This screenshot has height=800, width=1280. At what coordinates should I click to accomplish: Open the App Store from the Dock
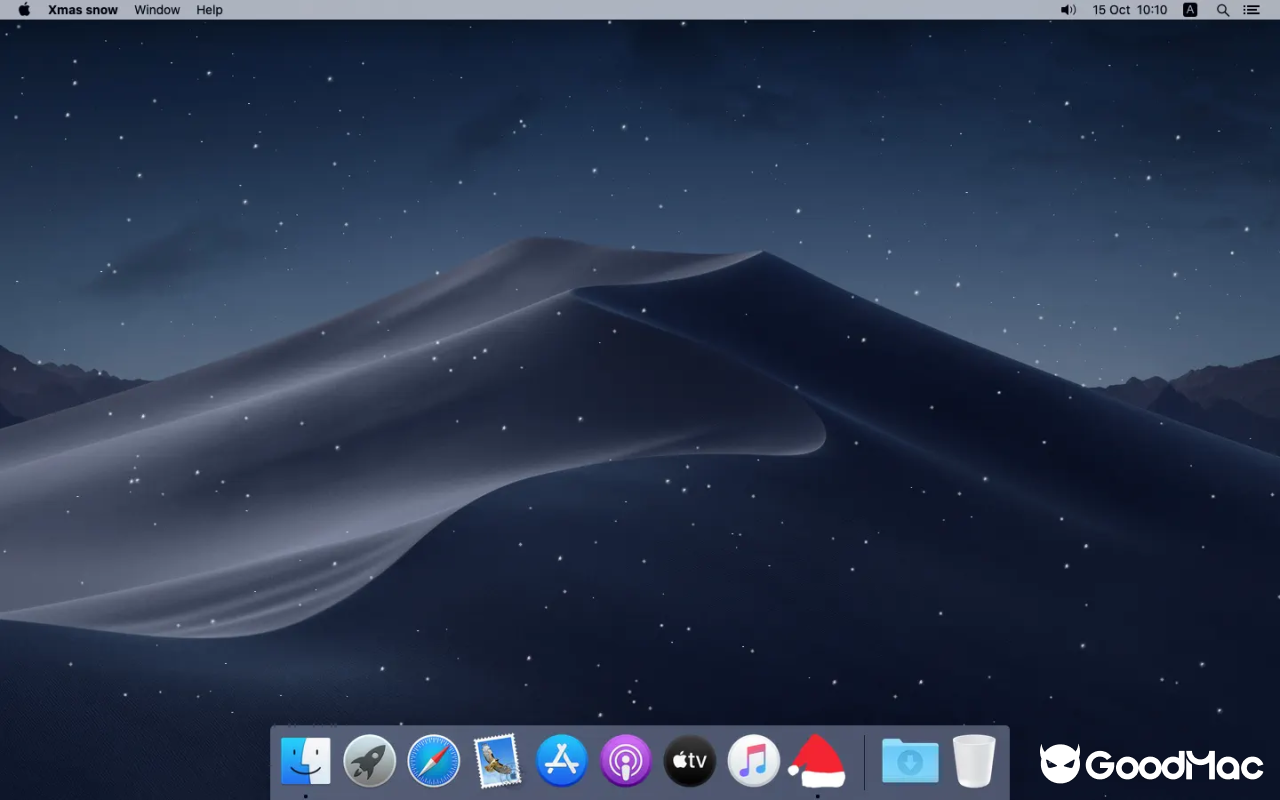(x=562, y=761)
